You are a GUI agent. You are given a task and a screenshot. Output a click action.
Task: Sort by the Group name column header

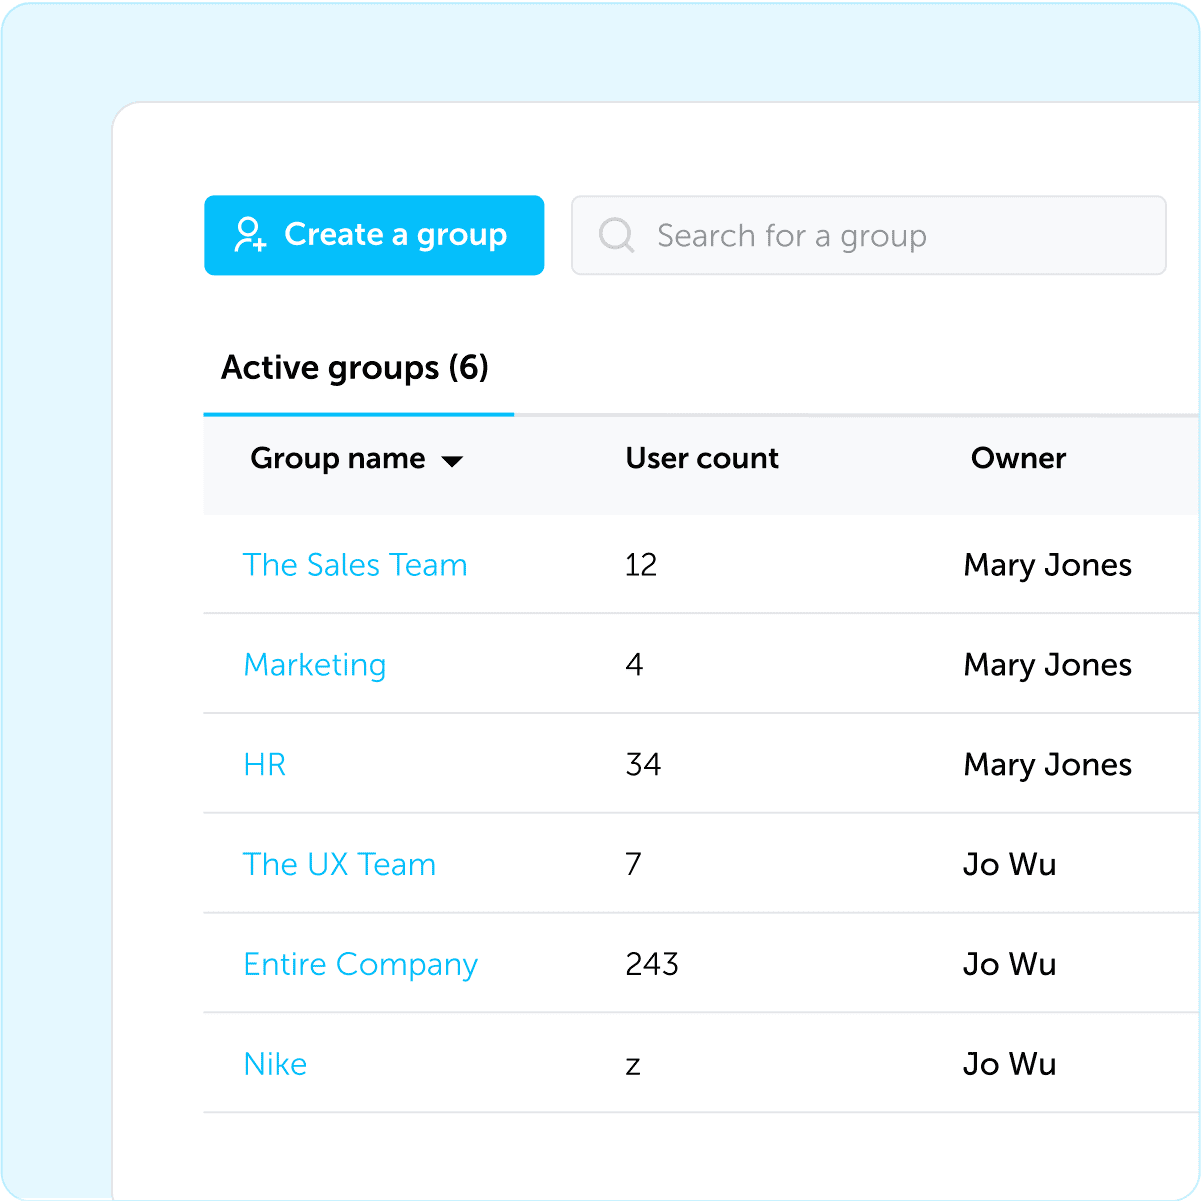(338, 459)
